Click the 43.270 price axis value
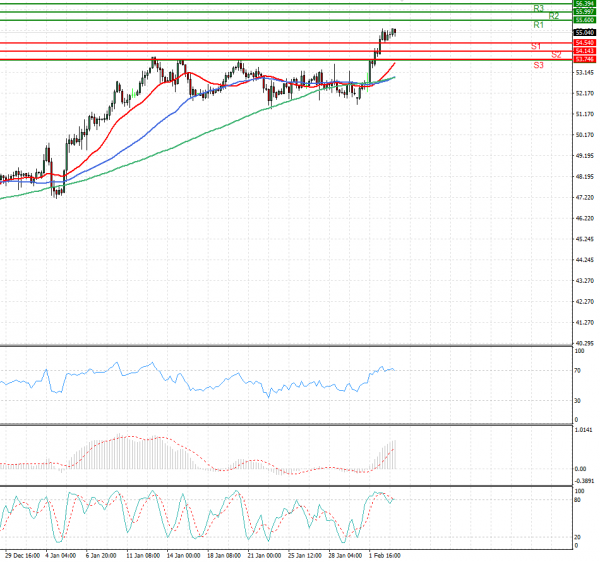This screenshot has height=562, width=600. (x=585, y=281)
